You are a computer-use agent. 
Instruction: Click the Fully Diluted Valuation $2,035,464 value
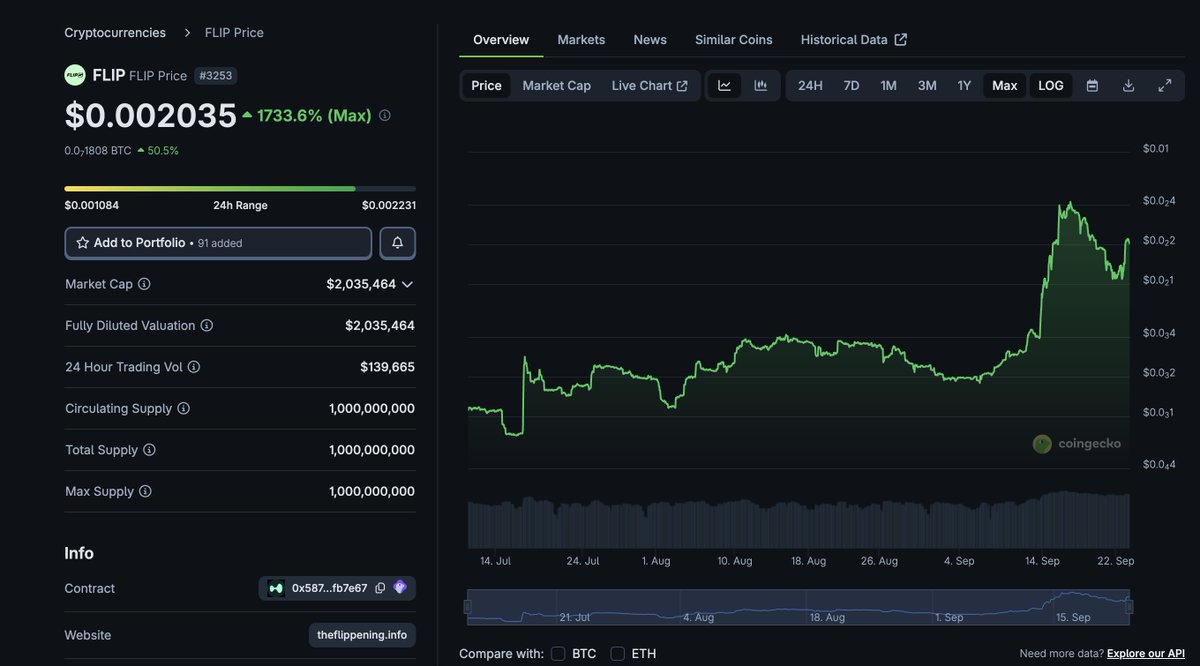(x=380, y=326)
